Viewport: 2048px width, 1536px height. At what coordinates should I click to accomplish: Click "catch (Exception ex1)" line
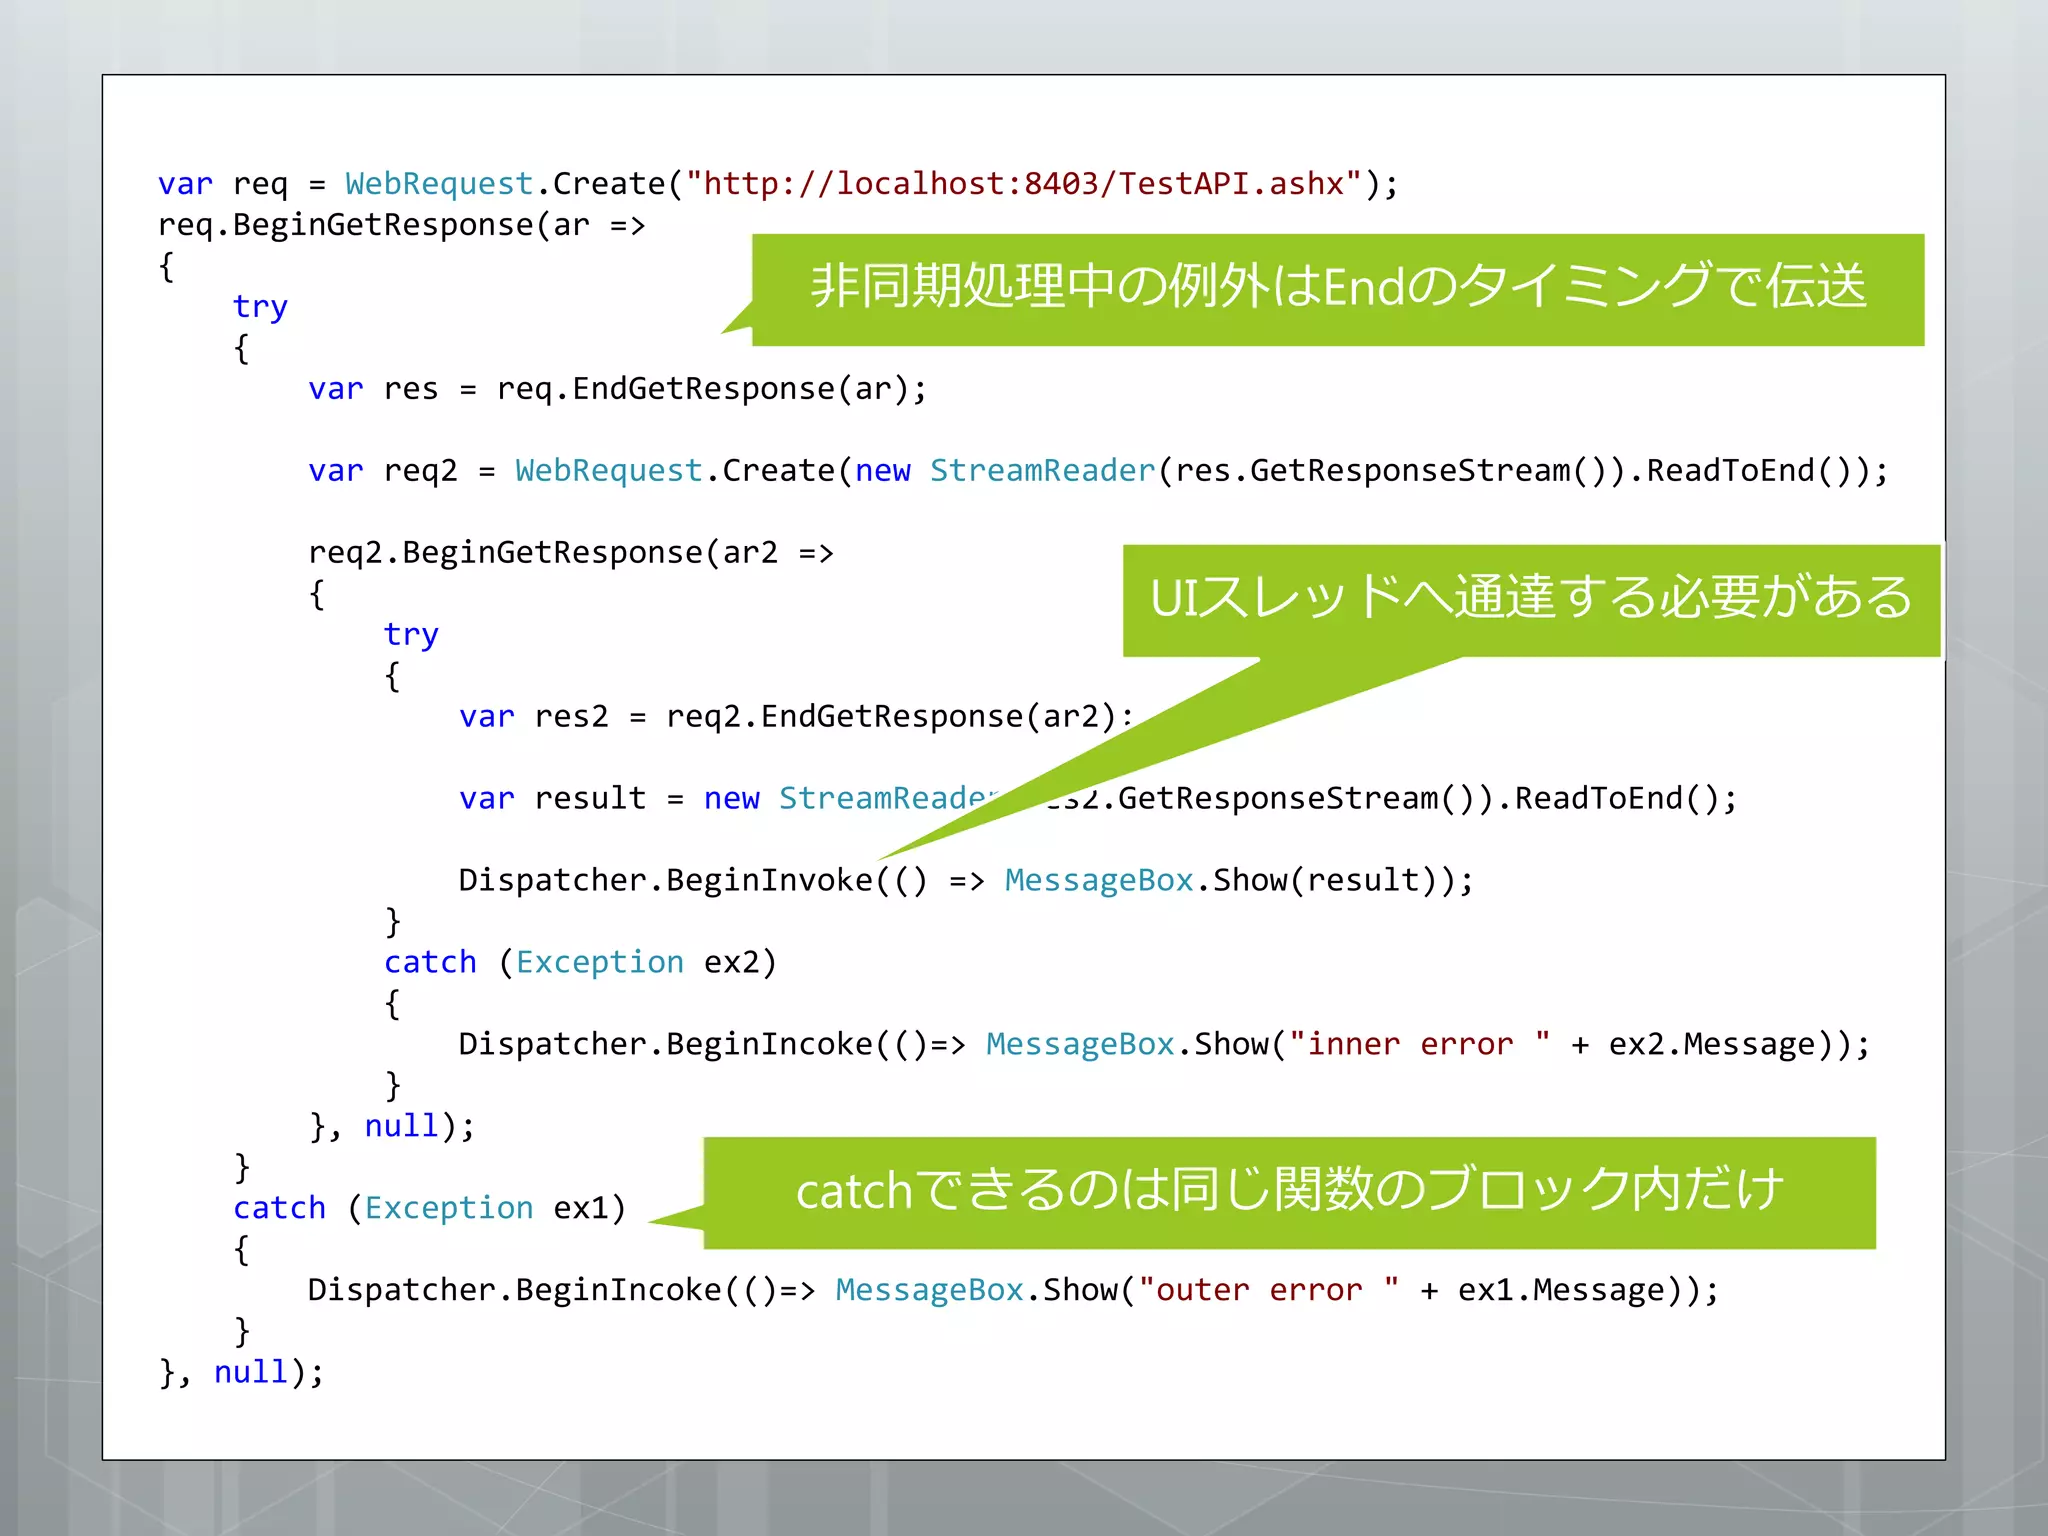[430, 1209]
